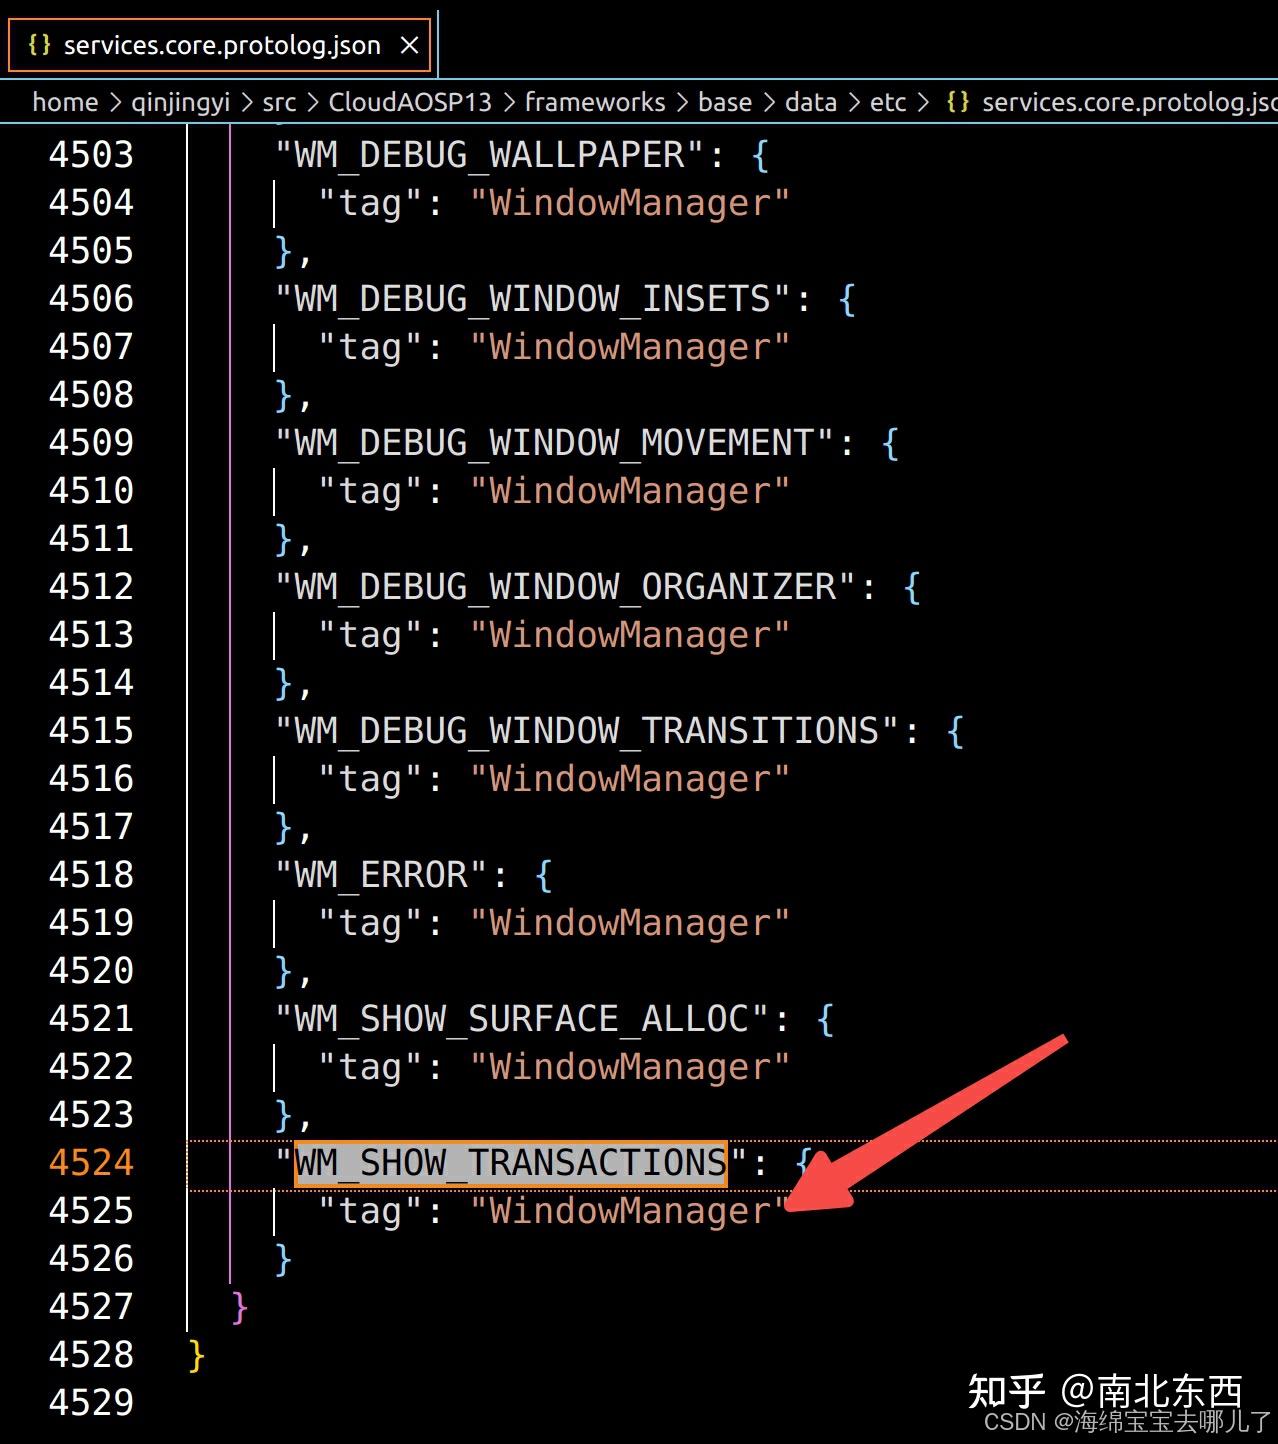
Task: Close the services.core.protolog.json tab
Action: click(x=408, y=44)
